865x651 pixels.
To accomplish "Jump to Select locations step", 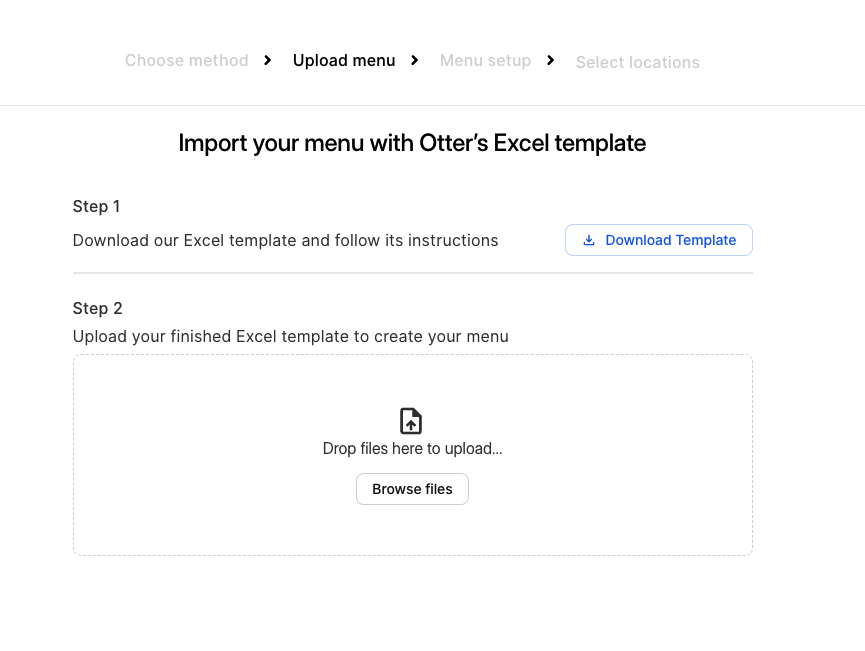I will pos(638,62).
